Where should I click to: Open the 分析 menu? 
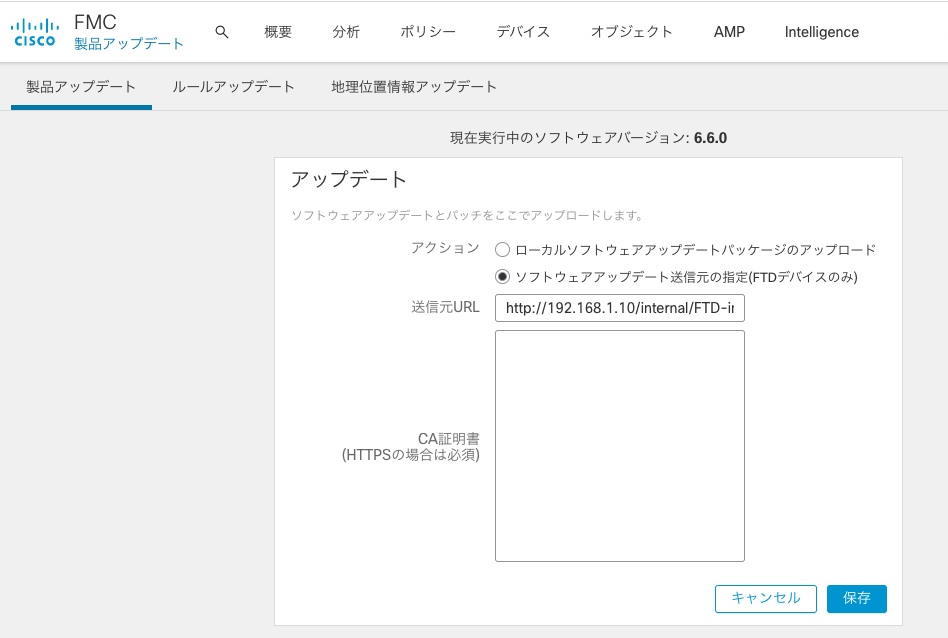pos(346,32)
